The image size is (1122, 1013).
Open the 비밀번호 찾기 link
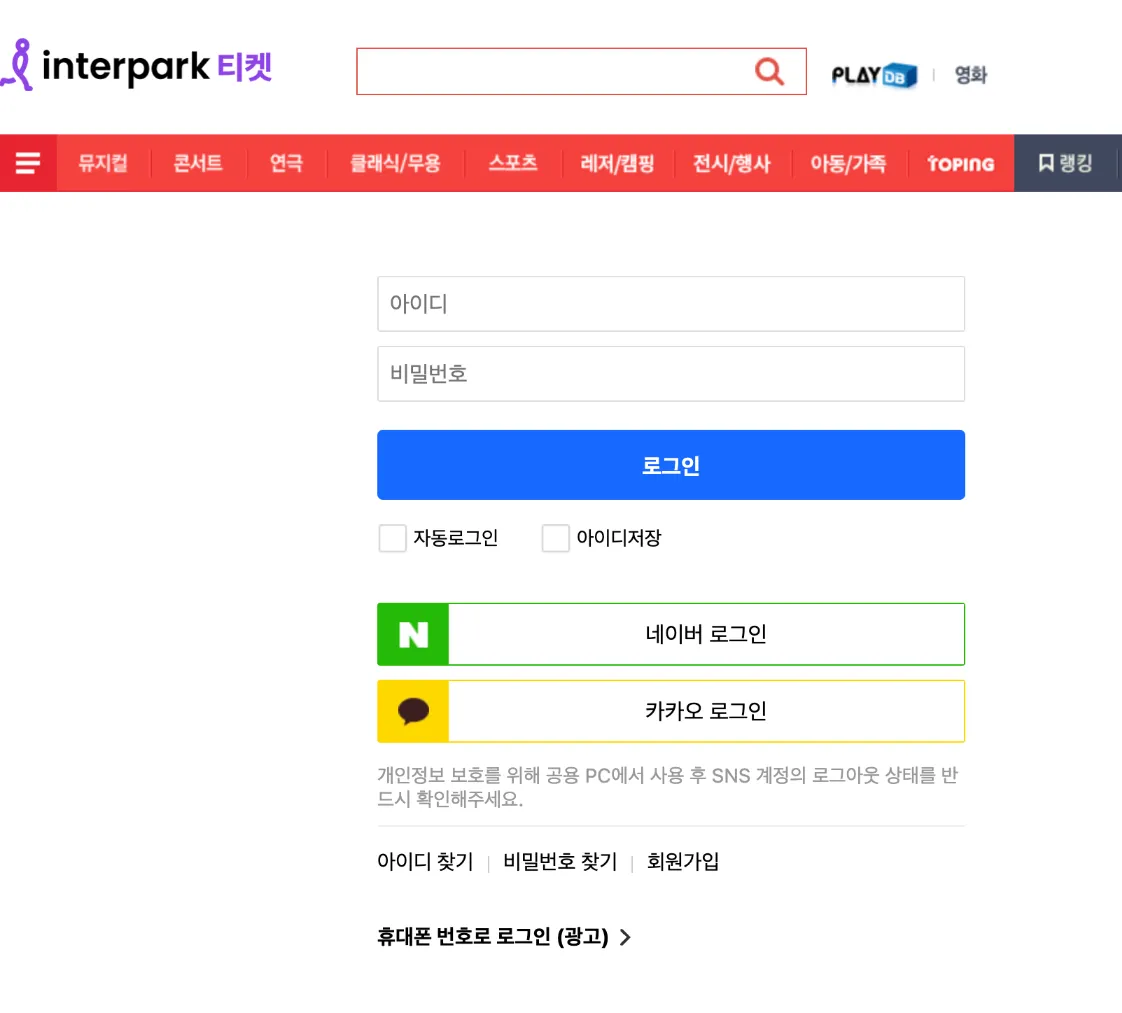pos(560,861)
